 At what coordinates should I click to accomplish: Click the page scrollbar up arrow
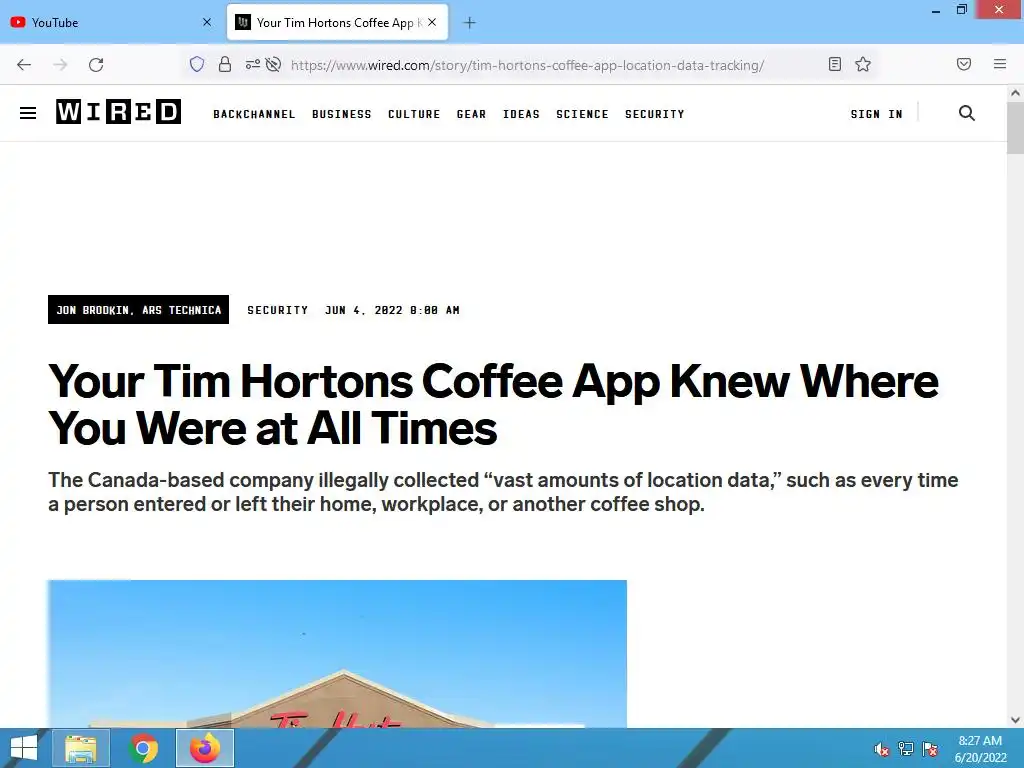click(x=1015, y=93)
